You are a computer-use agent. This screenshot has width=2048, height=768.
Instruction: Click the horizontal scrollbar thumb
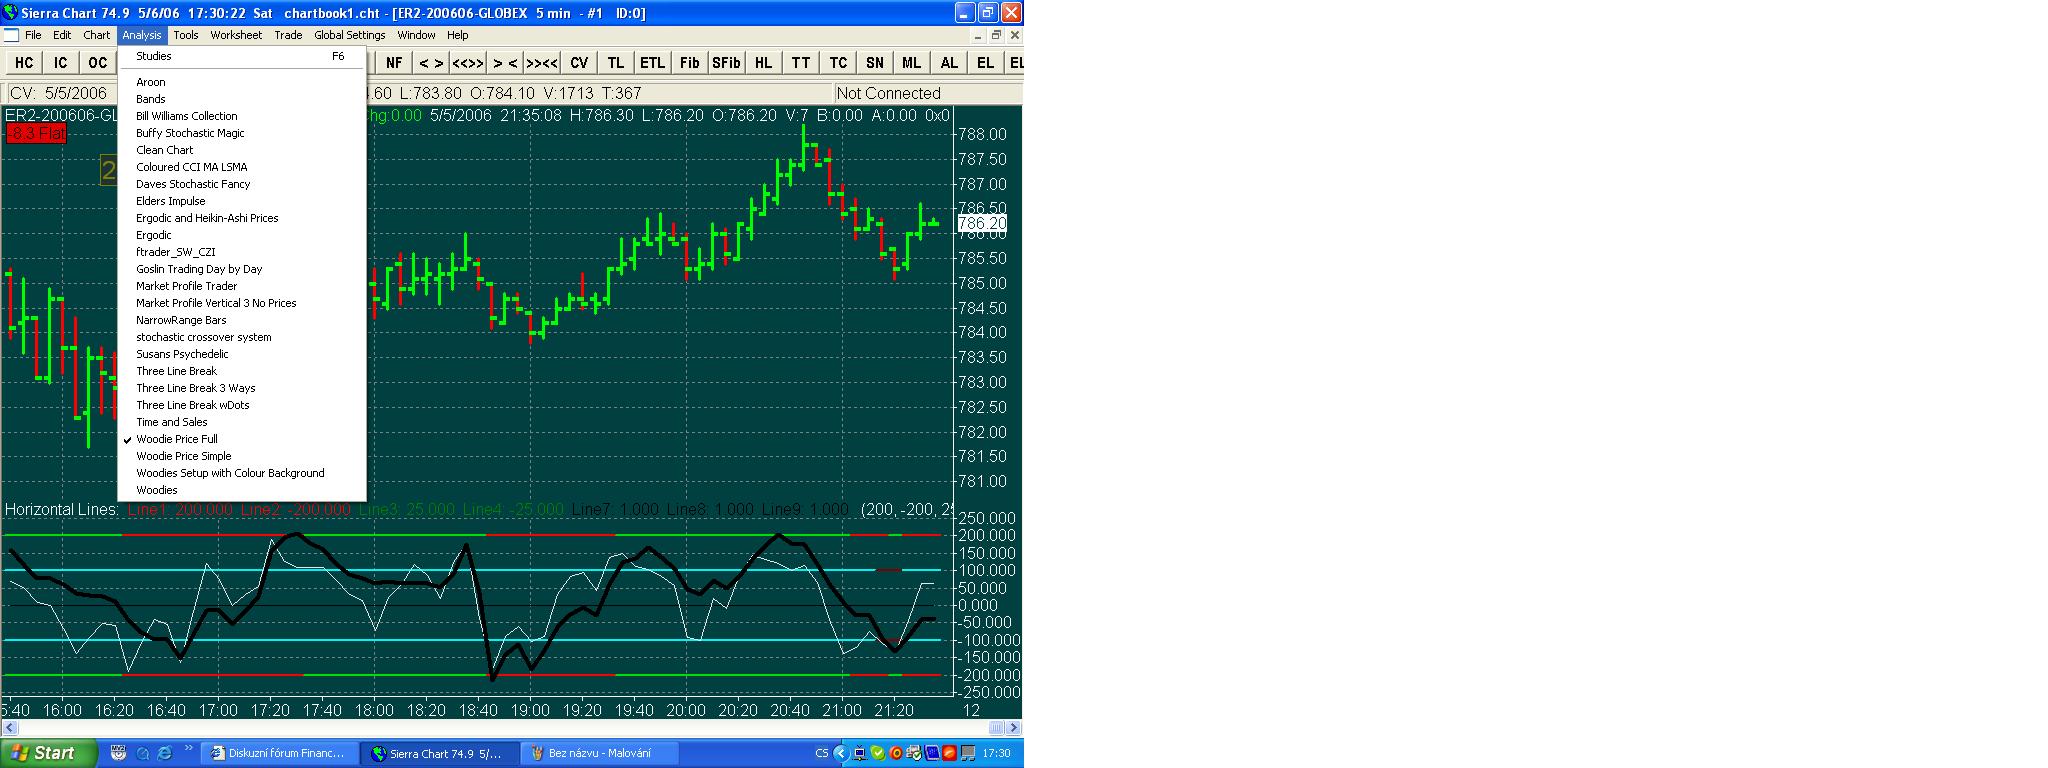[996, 728]
